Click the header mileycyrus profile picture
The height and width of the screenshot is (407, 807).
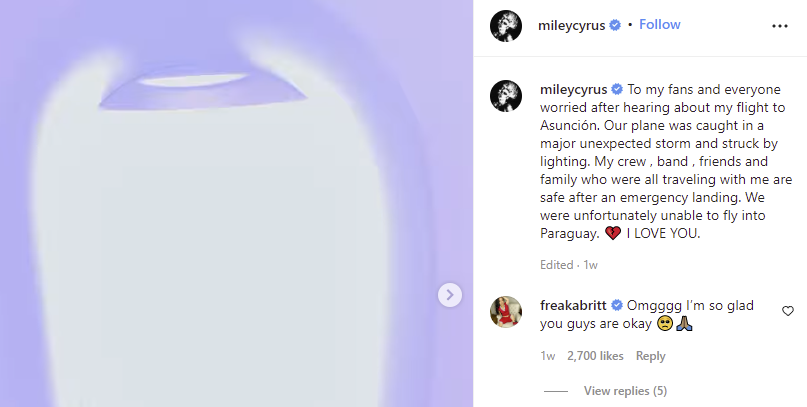[x=506, y=26]
